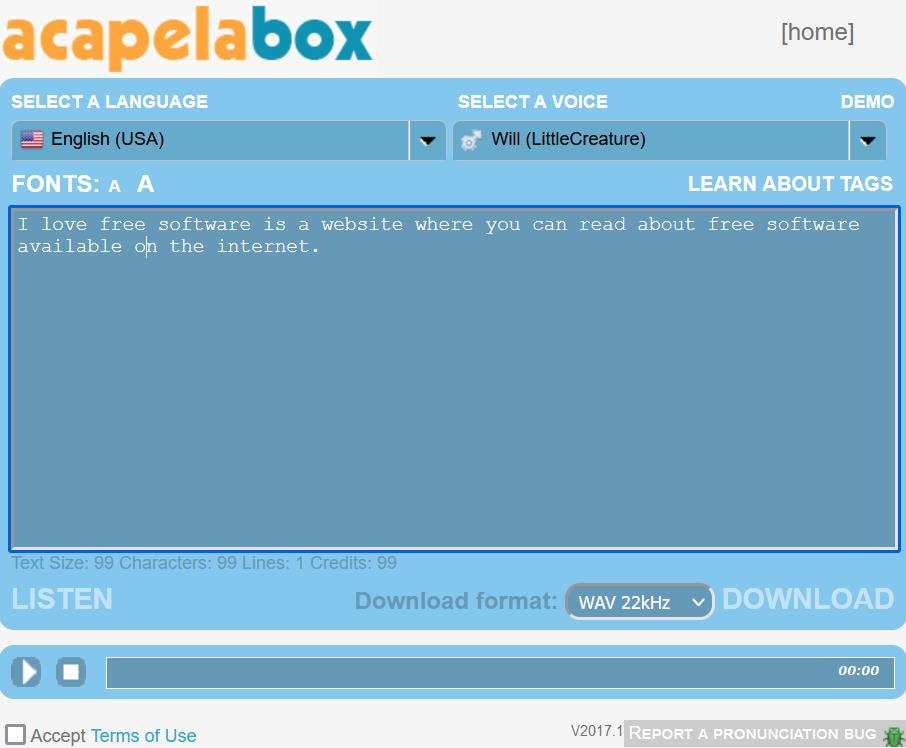906x748 pixels.
Task: Click the Download format label
Action: click(456, 601)
